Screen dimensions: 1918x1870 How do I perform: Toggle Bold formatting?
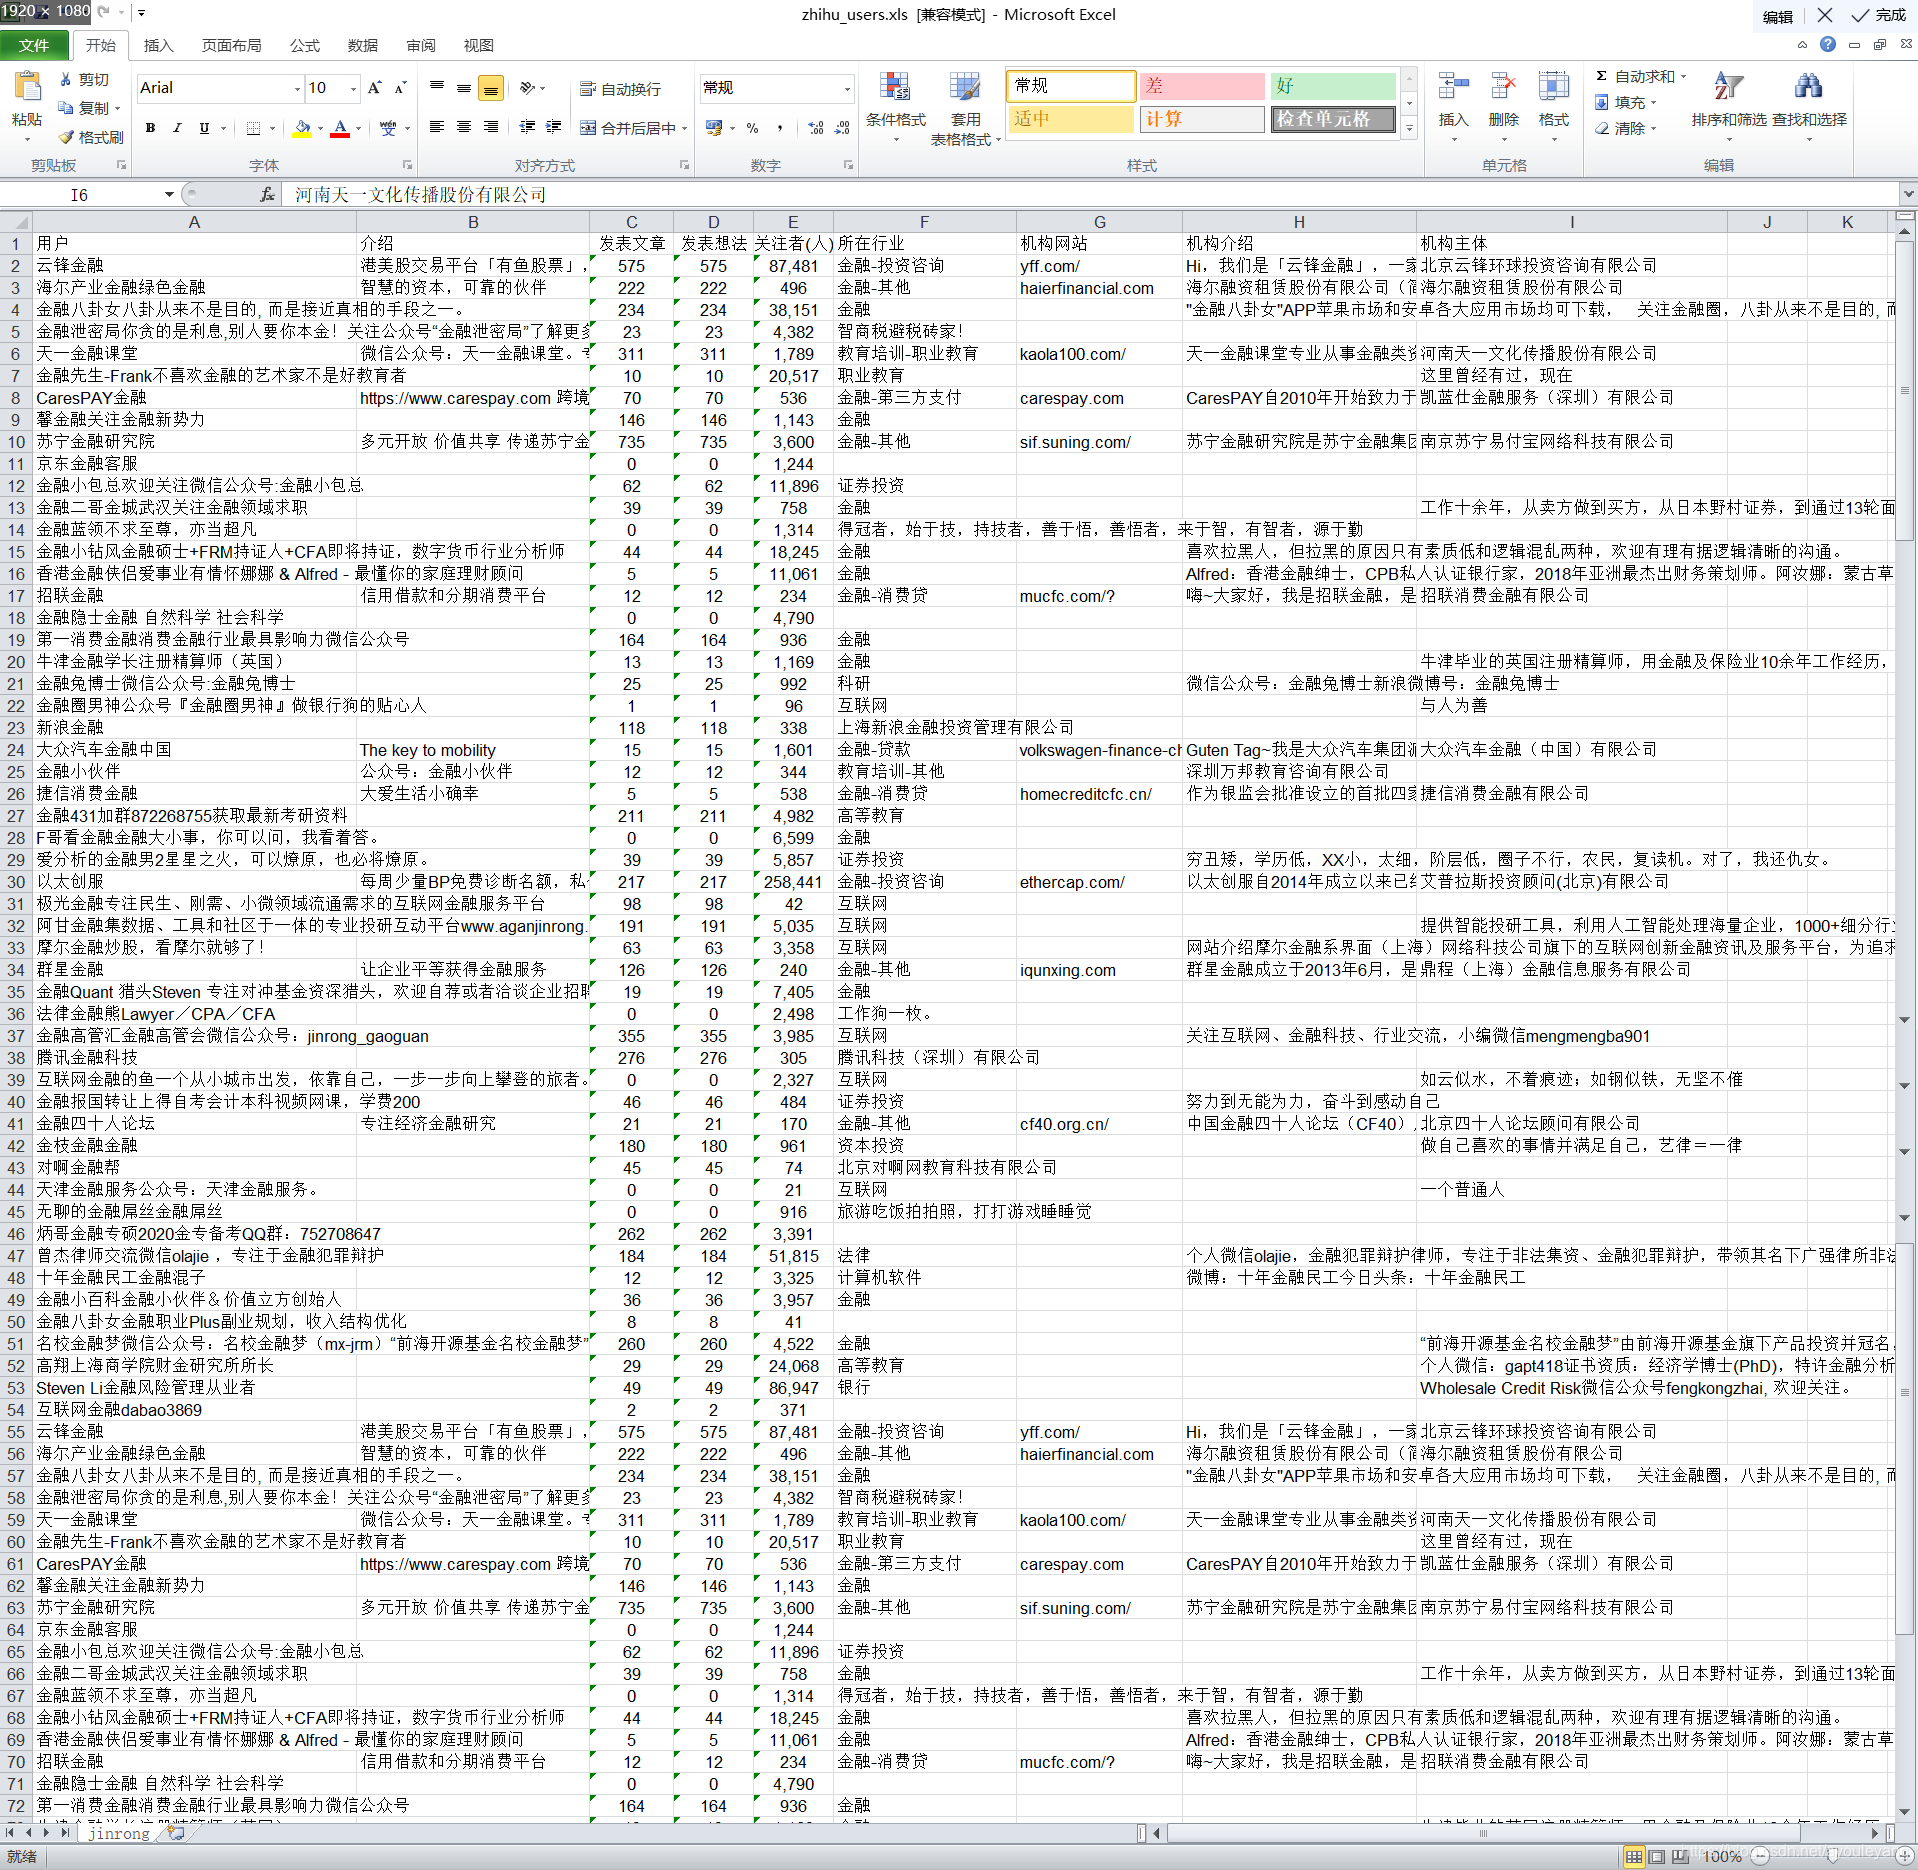[x=150, y=128]
